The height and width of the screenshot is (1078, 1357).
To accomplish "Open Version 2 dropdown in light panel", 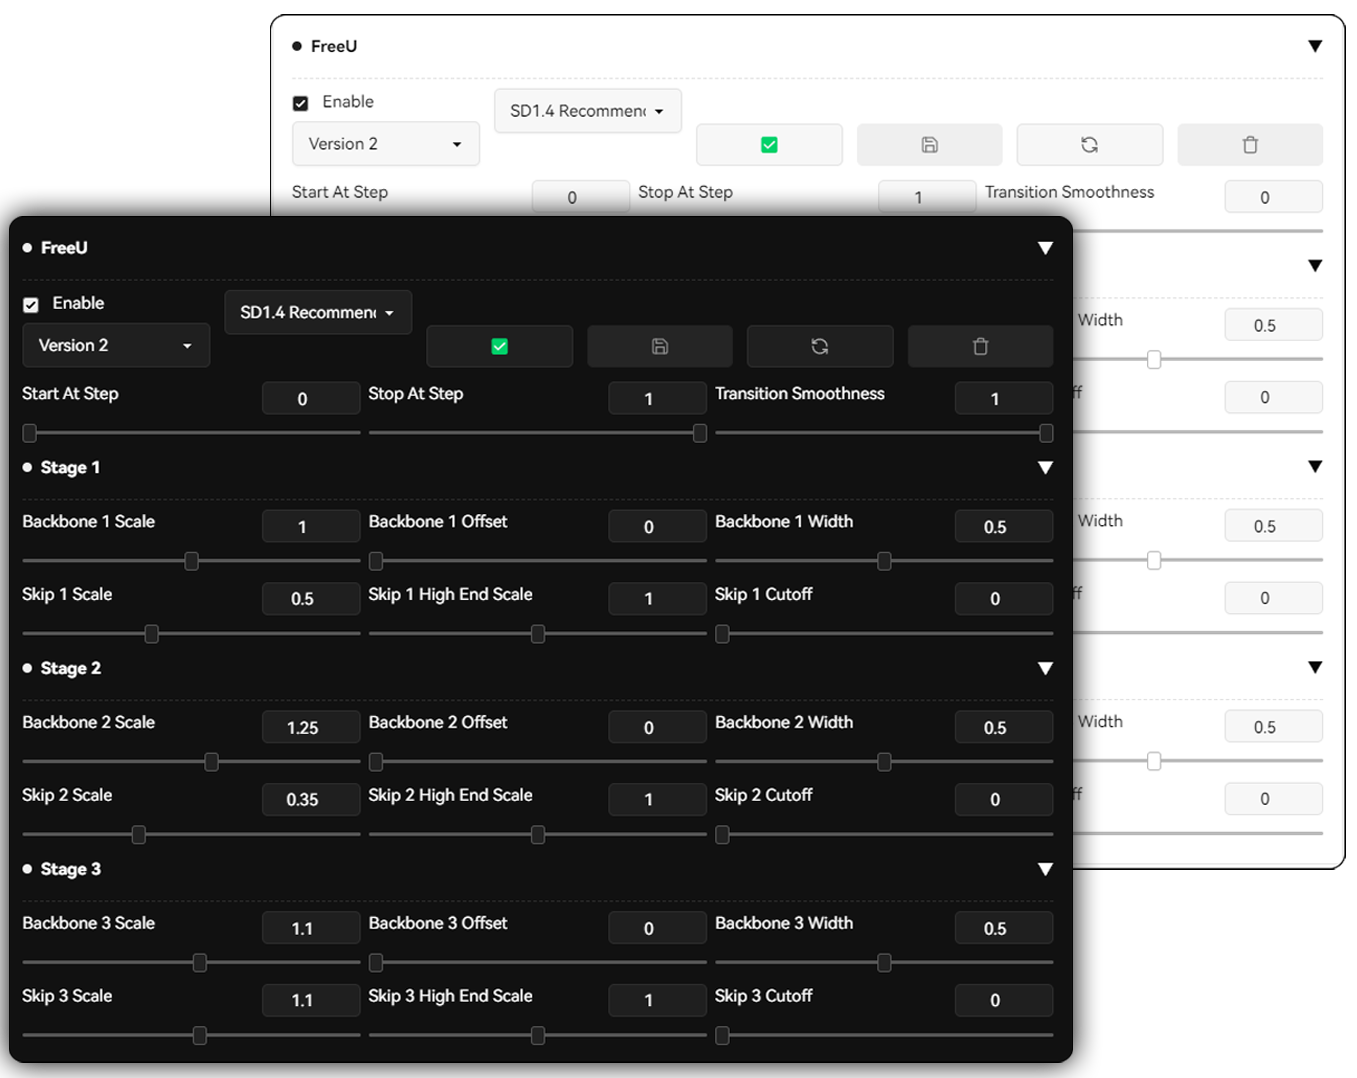I will click(x=386, y=144).
